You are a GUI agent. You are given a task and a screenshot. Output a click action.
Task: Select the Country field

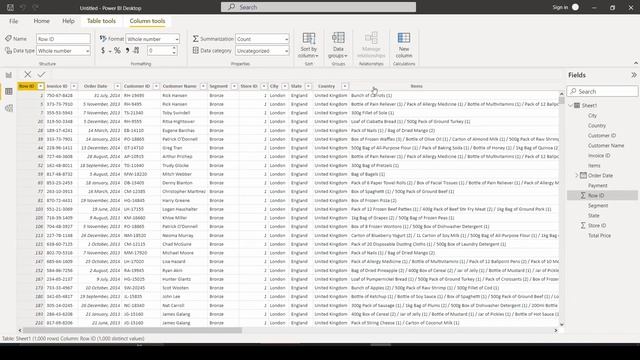[597, 126]
